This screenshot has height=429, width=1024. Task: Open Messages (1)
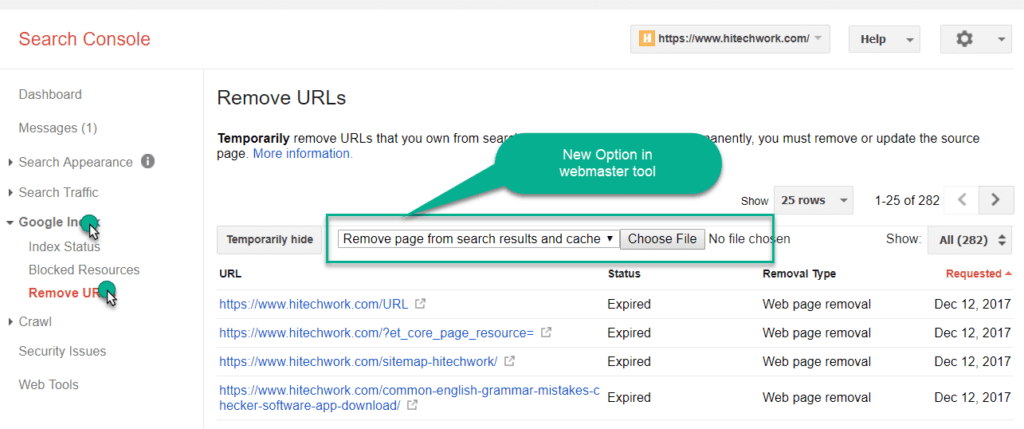58,128
